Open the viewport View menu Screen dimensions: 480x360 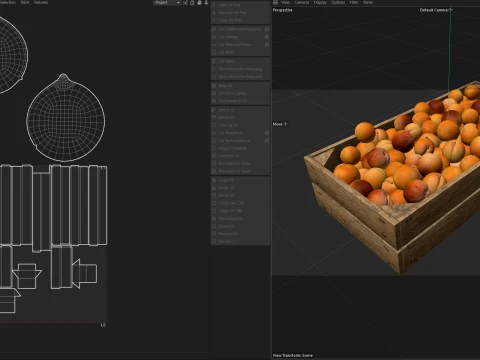pos(285,2)
